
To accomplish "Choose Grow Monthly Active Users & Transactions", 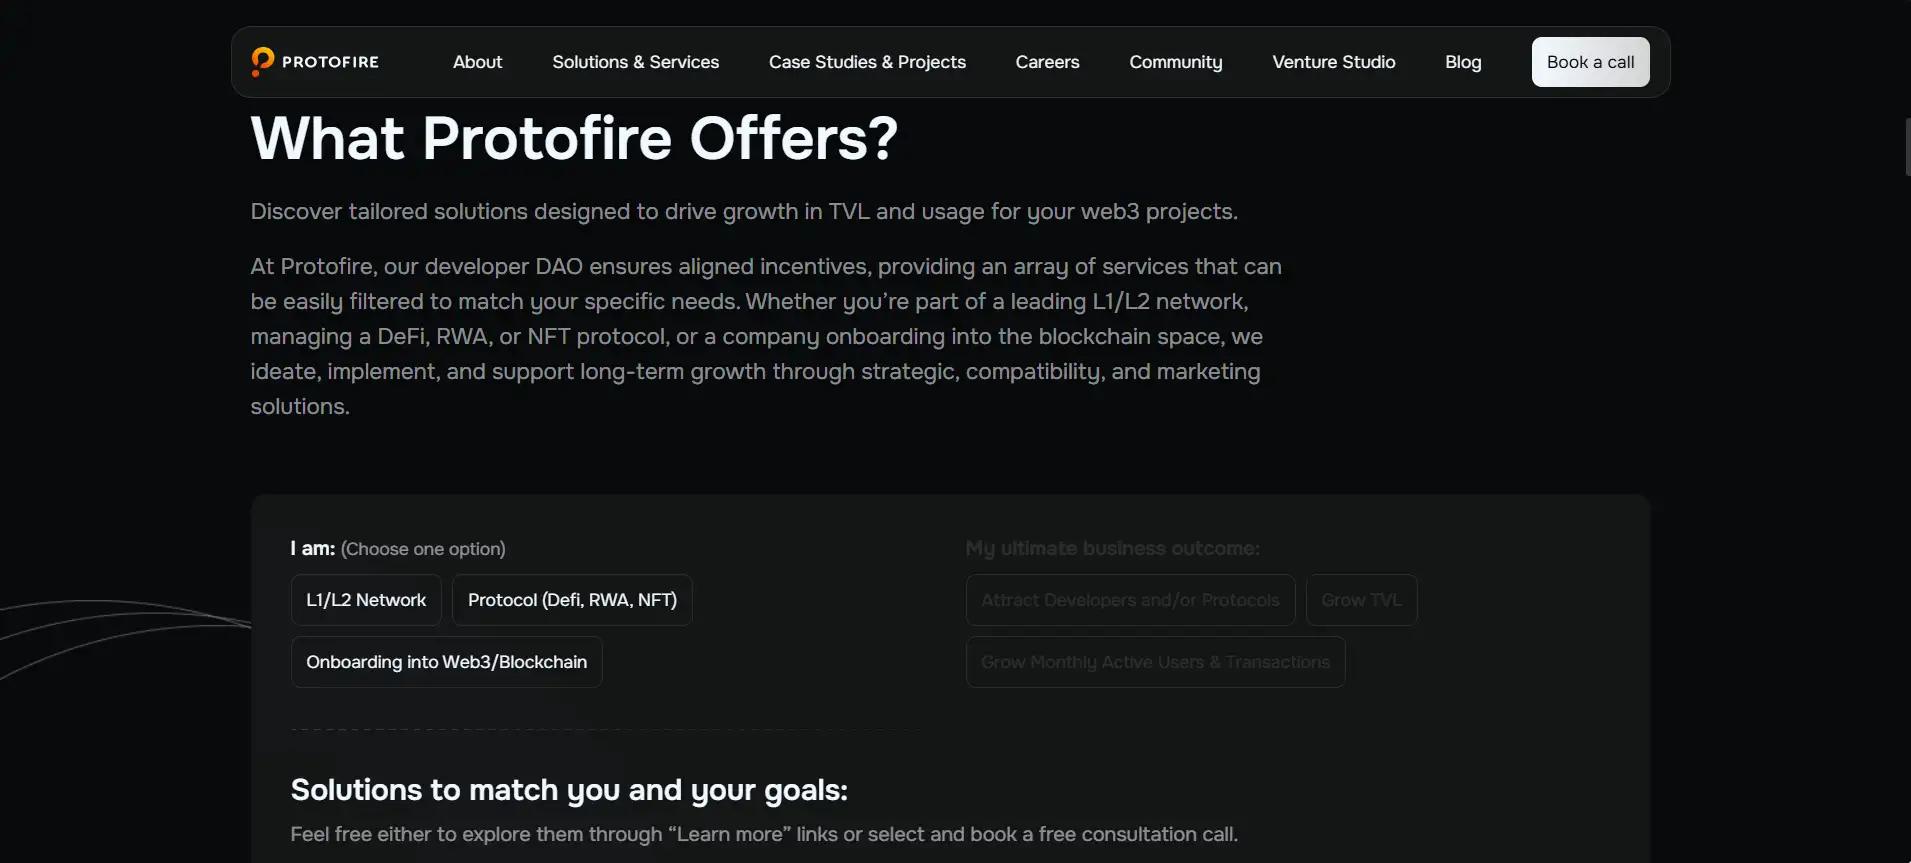I will 1155,662.
